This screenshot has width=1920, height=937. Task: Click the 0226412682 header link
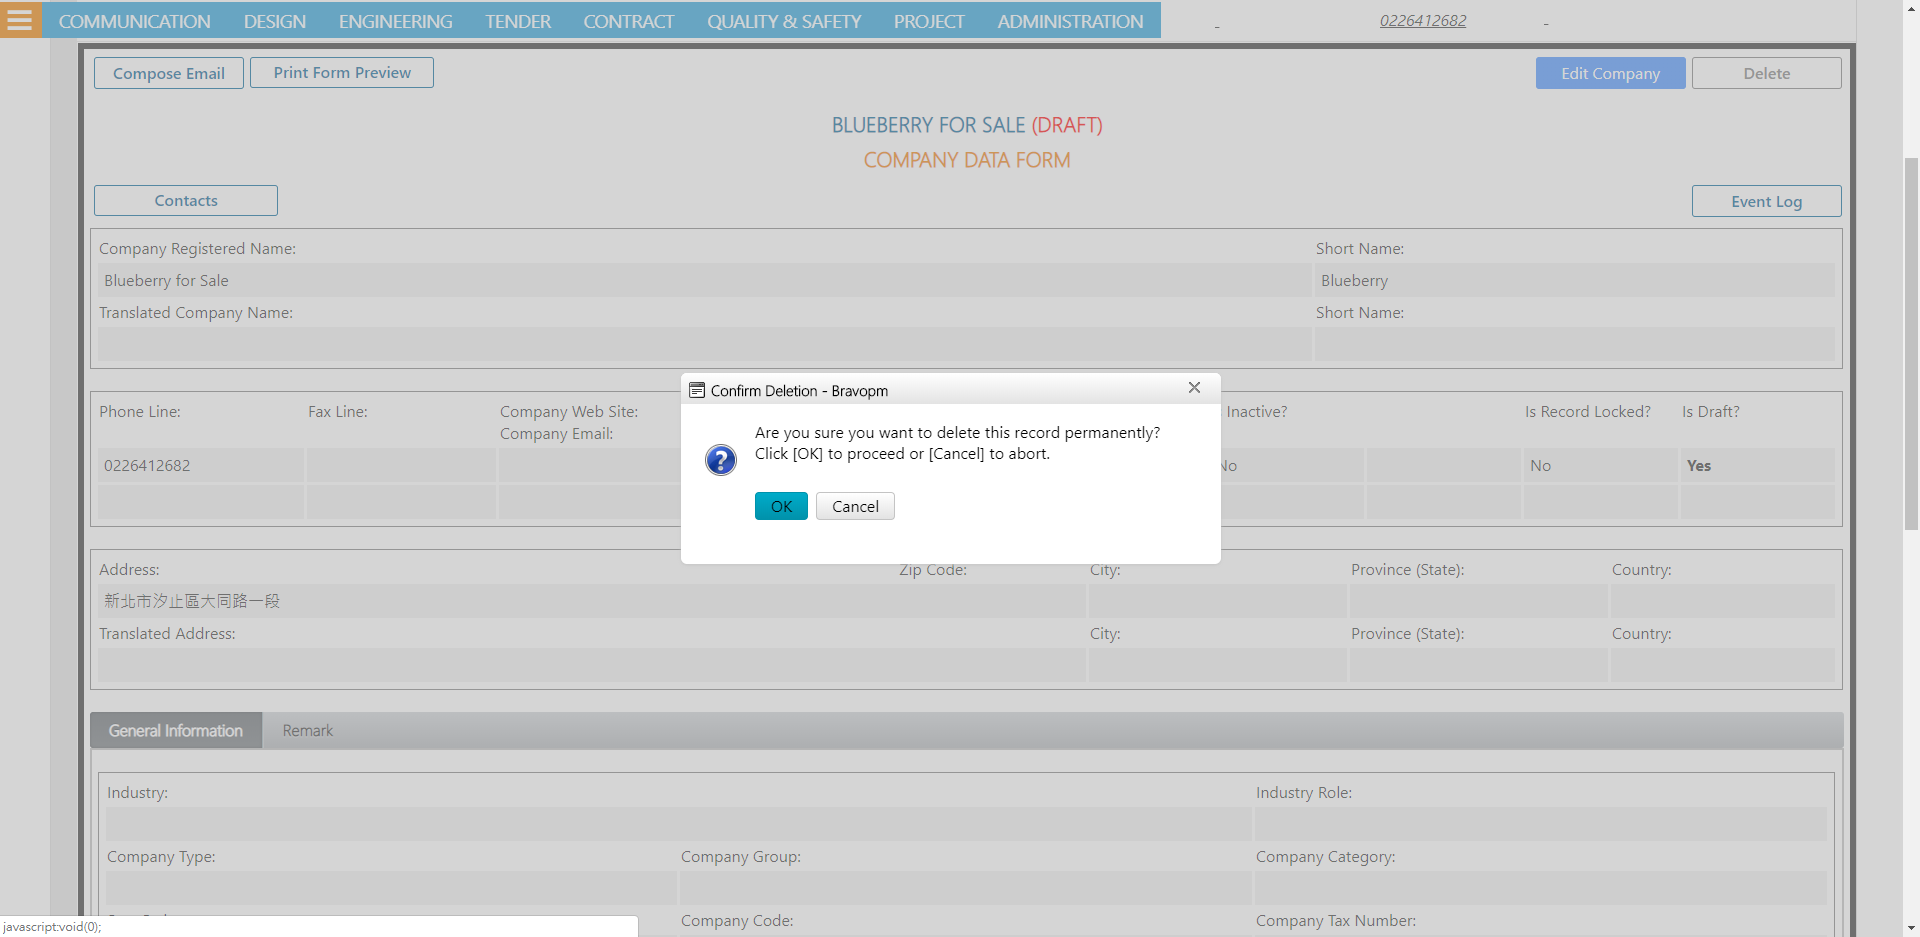[x=1422, y=21]
